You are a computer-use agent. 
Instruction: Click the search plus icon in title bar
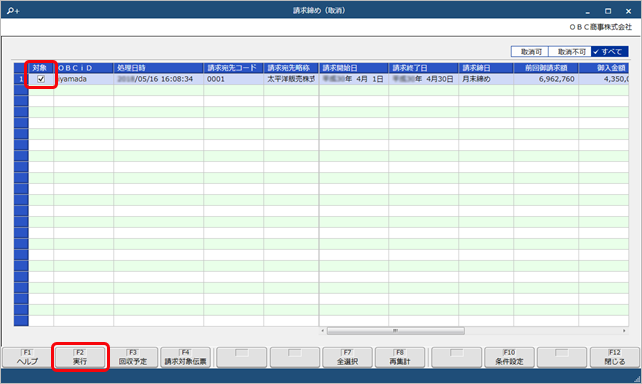[x=13, y=11]
